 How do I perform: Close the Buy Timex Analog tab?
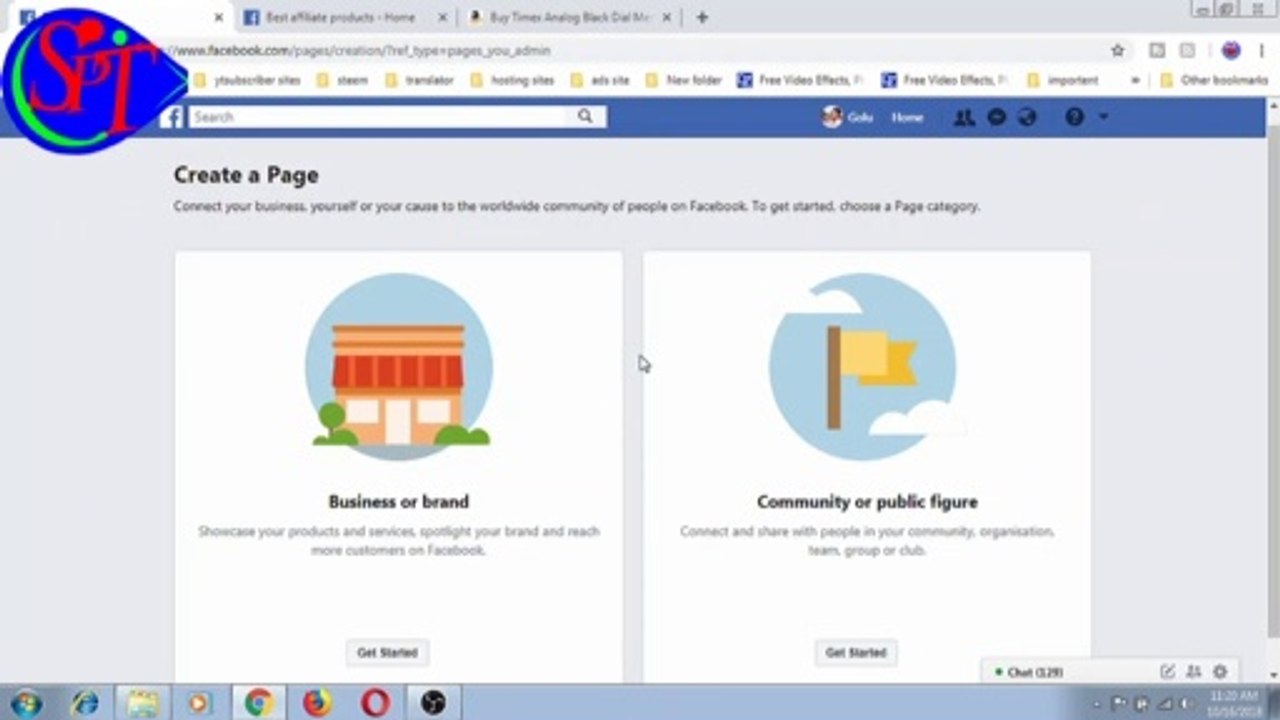pos(667,17)
